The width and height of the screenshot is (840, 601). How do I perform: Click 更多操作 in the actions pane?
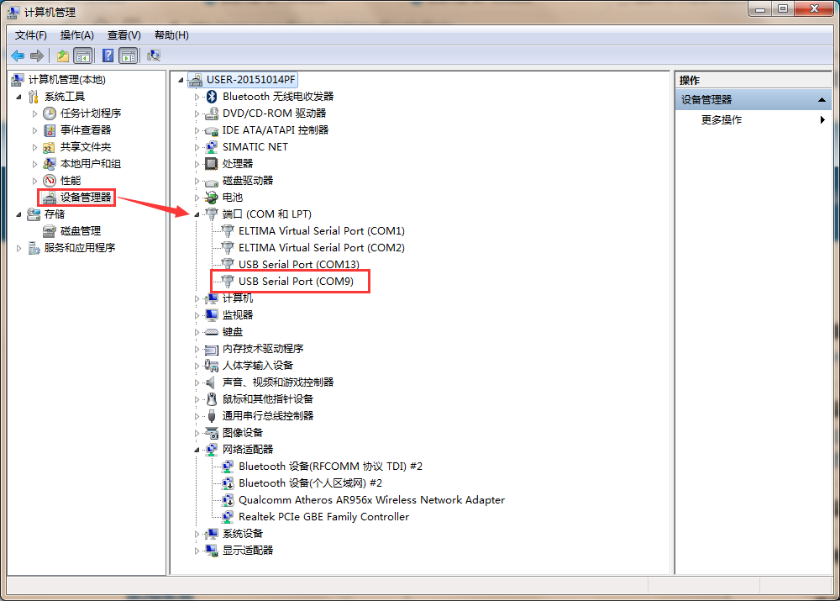722,120
